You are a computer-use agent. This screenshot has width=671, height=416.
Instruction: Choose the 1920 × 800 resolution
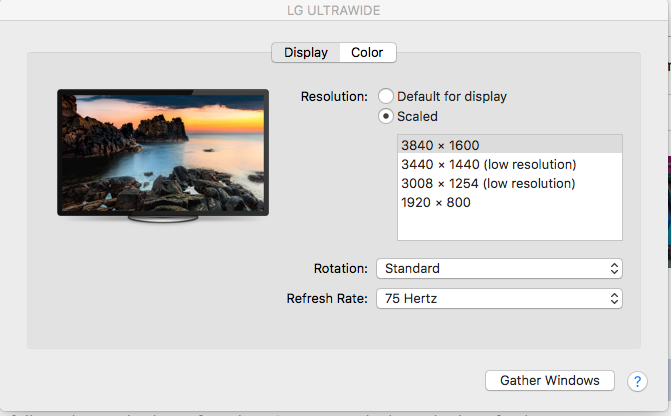[x=510, y=202]
